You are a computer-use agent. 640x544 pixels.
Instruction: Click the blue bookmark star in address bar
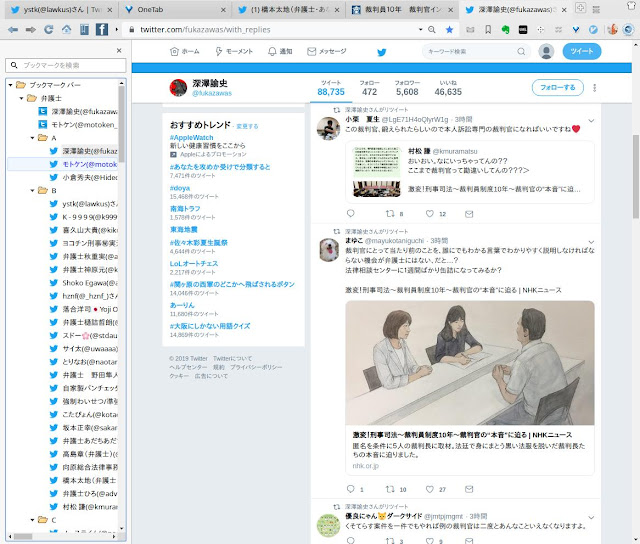point(449,29)
